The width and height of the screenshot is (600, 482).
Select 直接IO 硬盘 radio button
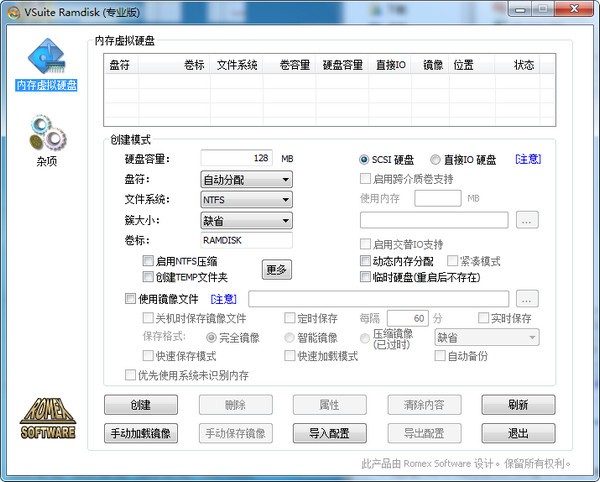click(x=435, y=160)
